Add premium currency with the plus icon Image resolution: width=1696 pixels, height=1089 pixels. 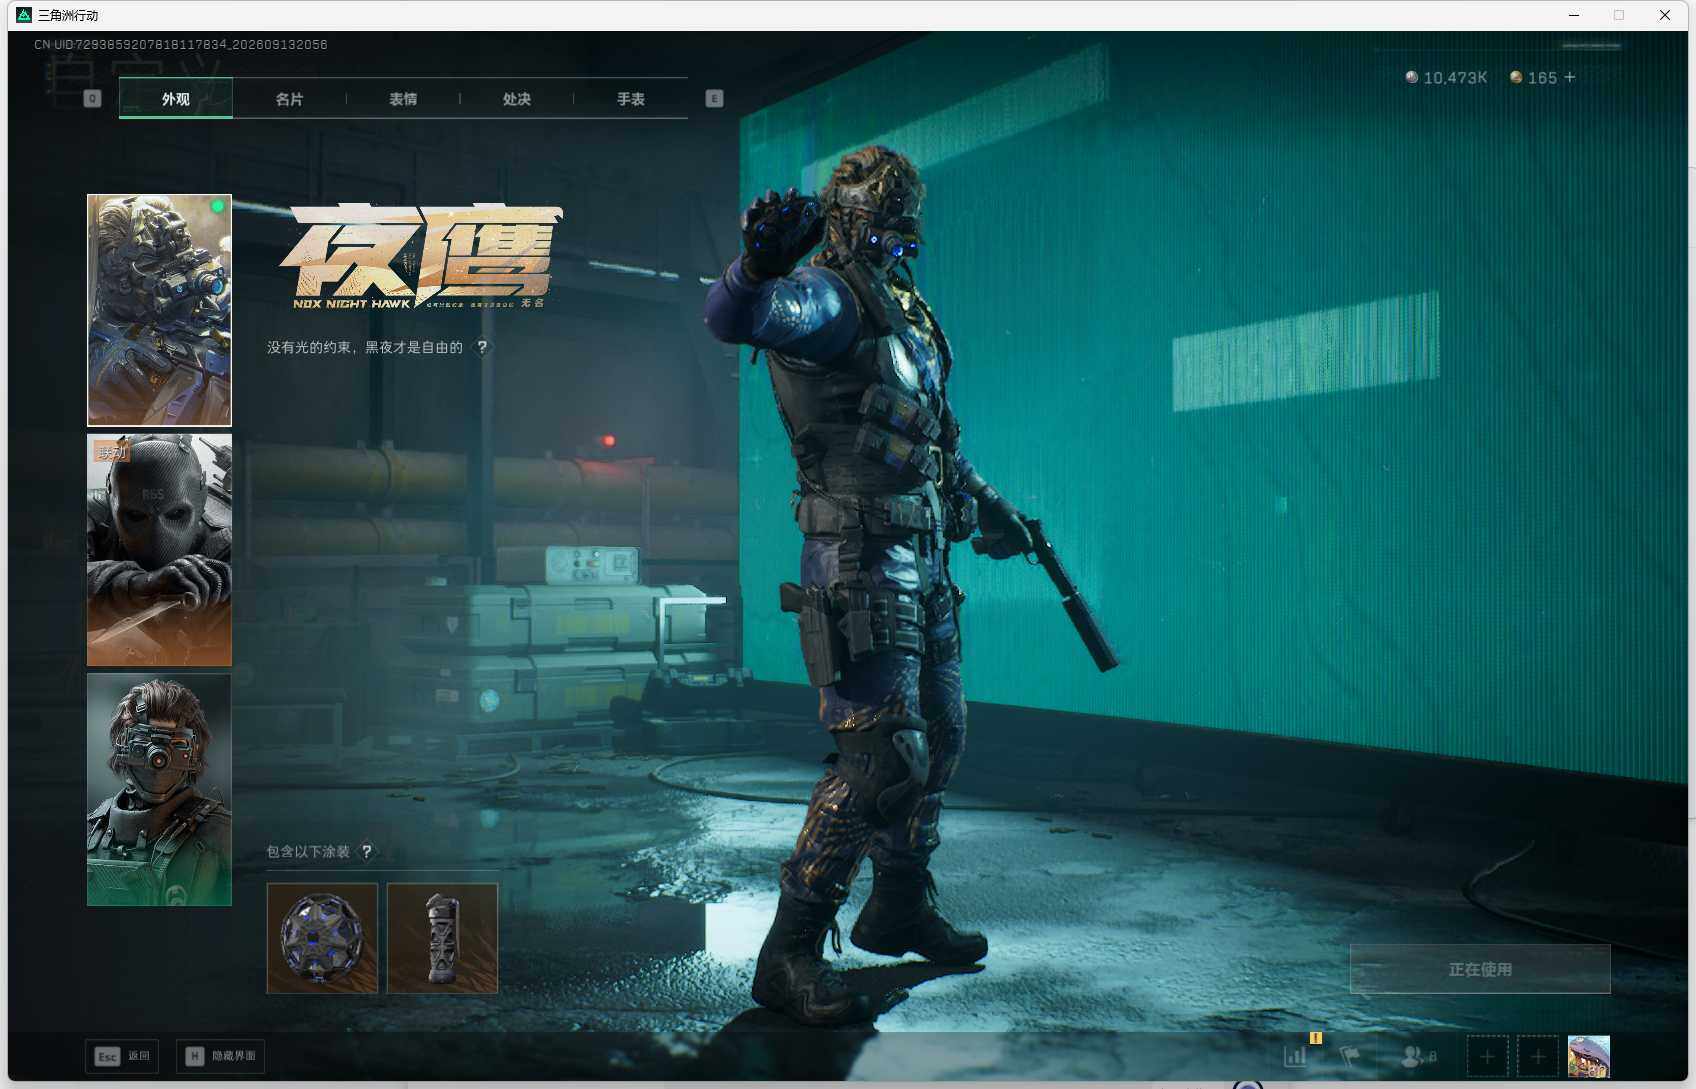point(1570,77)
